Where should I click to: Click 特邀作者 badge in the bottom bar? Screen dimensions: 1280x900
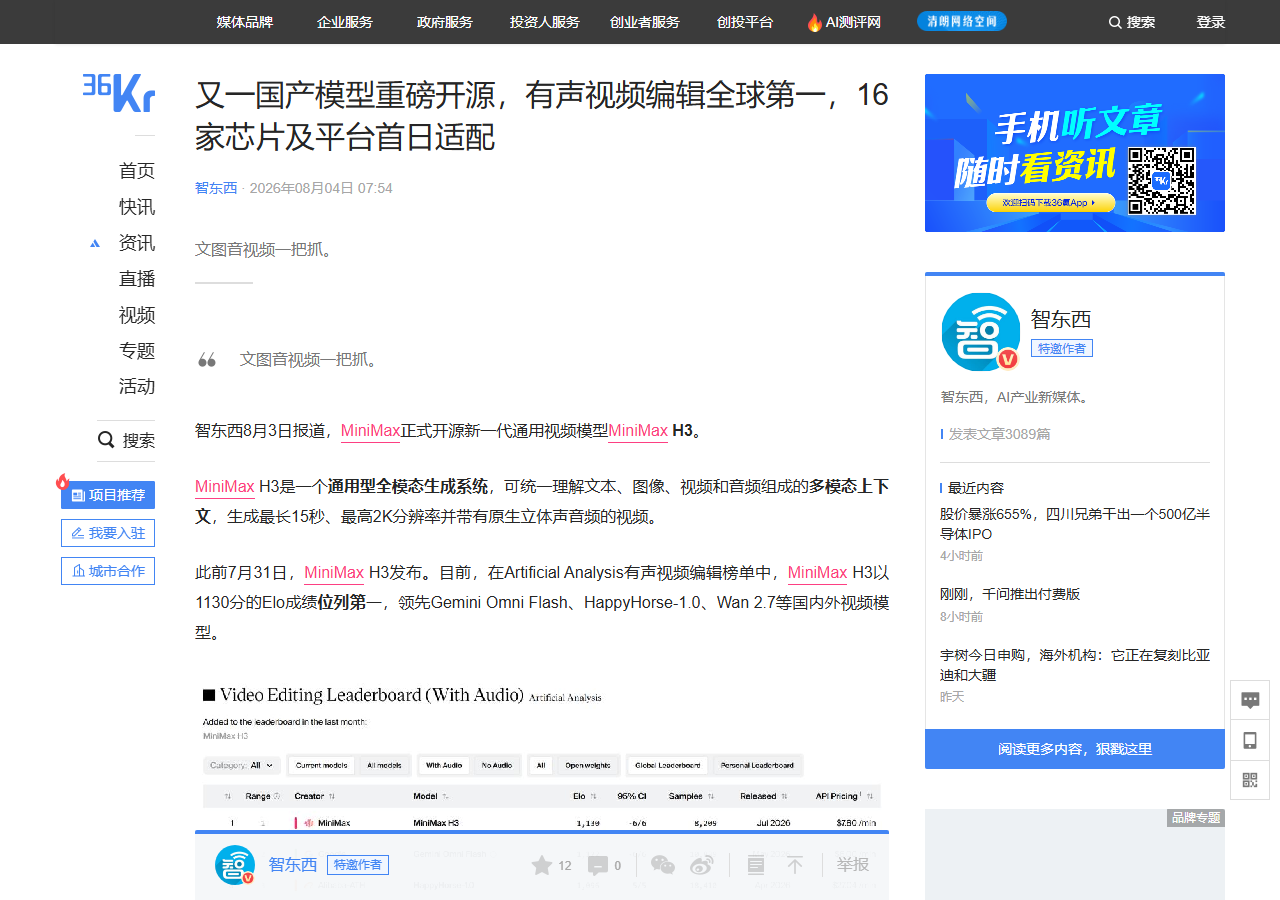click(358, 865)
